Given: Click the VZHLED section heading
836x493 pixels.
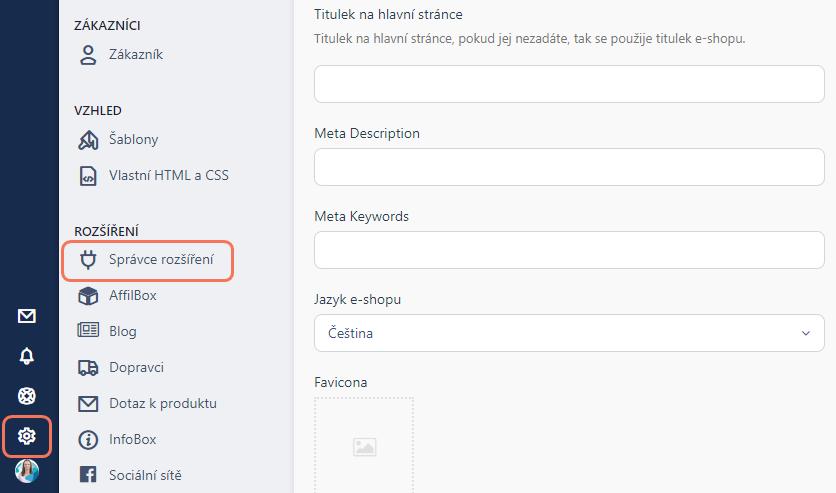Looking at the screenshot, I should point(98,110).
